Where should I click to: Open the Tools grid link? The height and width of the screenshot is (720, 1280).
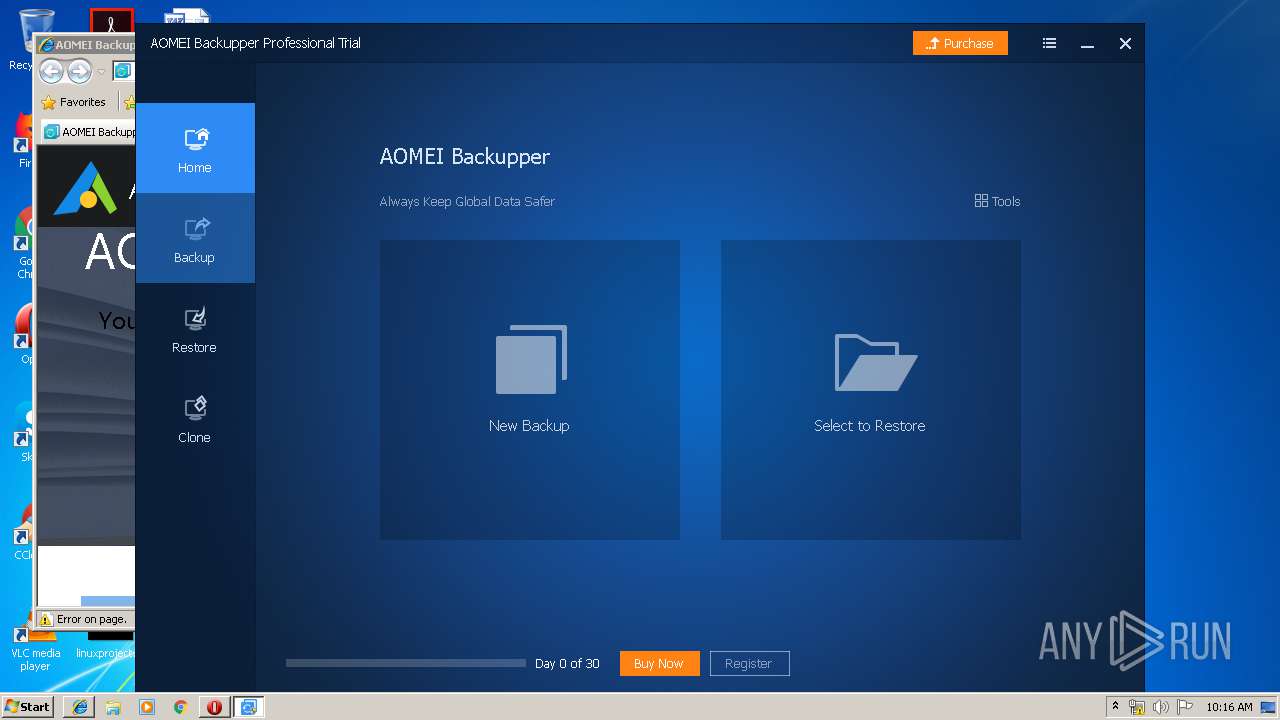tap(997, 201)
